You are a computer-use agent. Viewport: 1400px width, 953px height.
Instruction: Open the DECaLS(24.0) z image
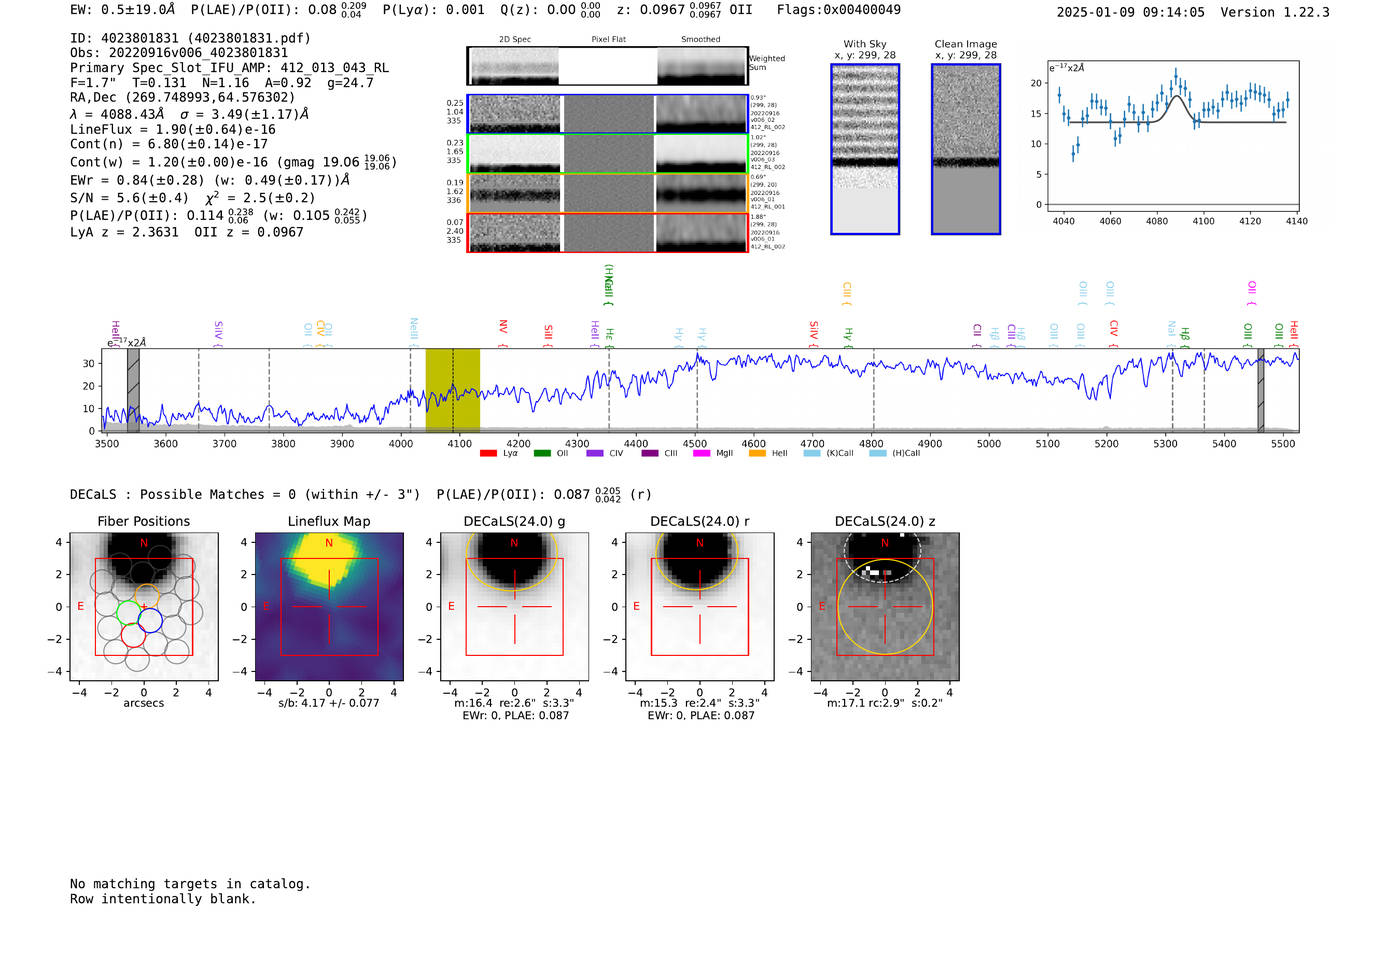coord(885,606)
